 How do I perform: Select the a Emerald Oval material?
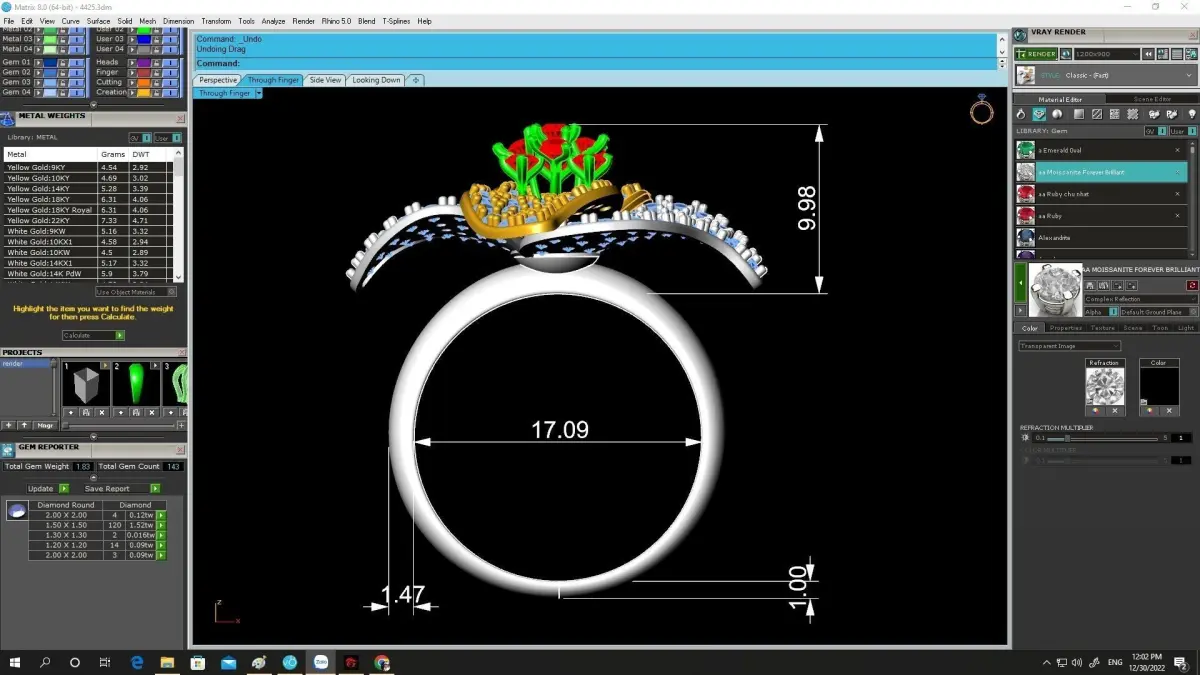click(1101, 150)
